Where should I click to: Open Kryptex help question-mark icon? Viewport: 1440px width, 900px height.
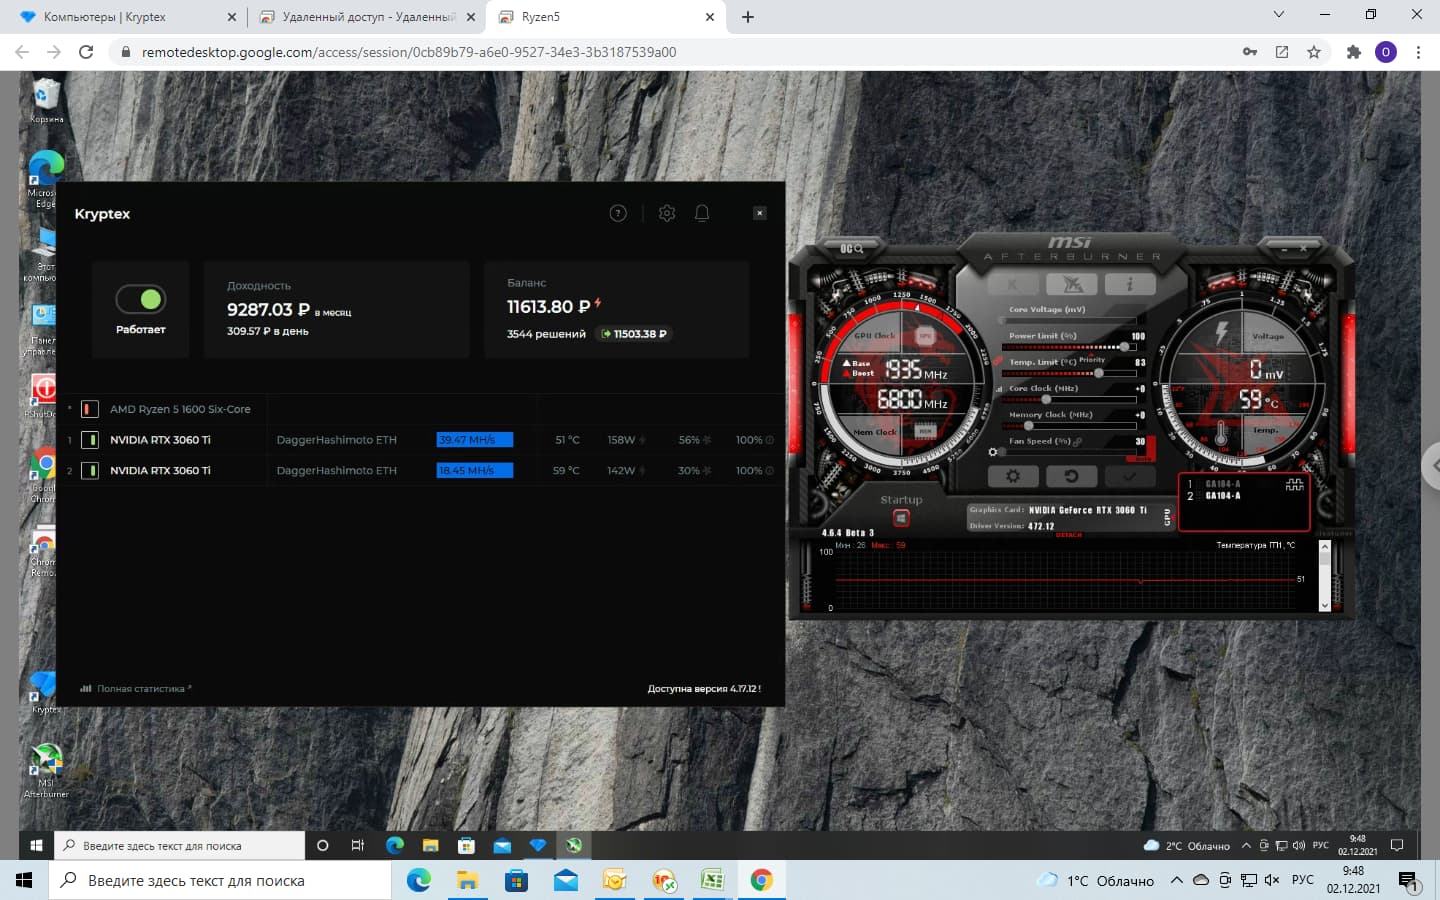(618, 213)
